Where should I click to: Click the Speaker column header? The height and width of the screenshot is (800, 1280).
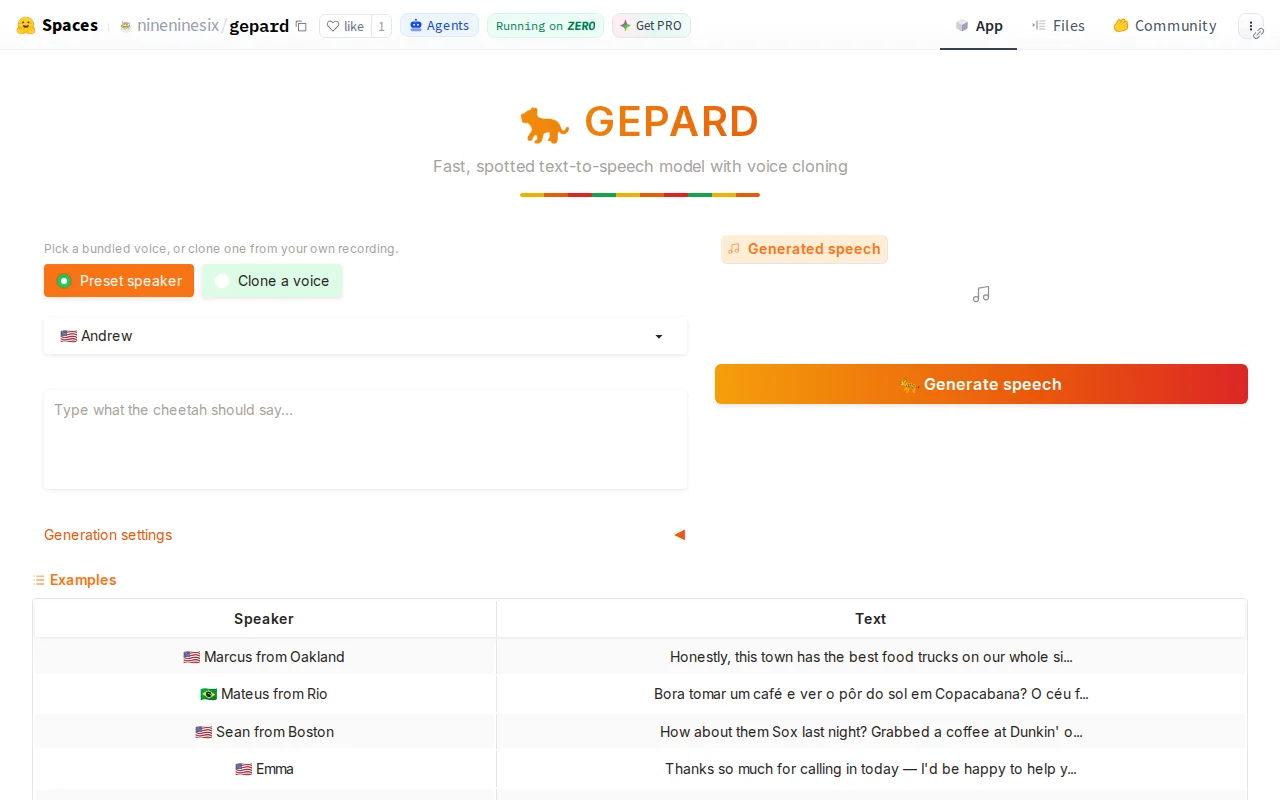264,619
